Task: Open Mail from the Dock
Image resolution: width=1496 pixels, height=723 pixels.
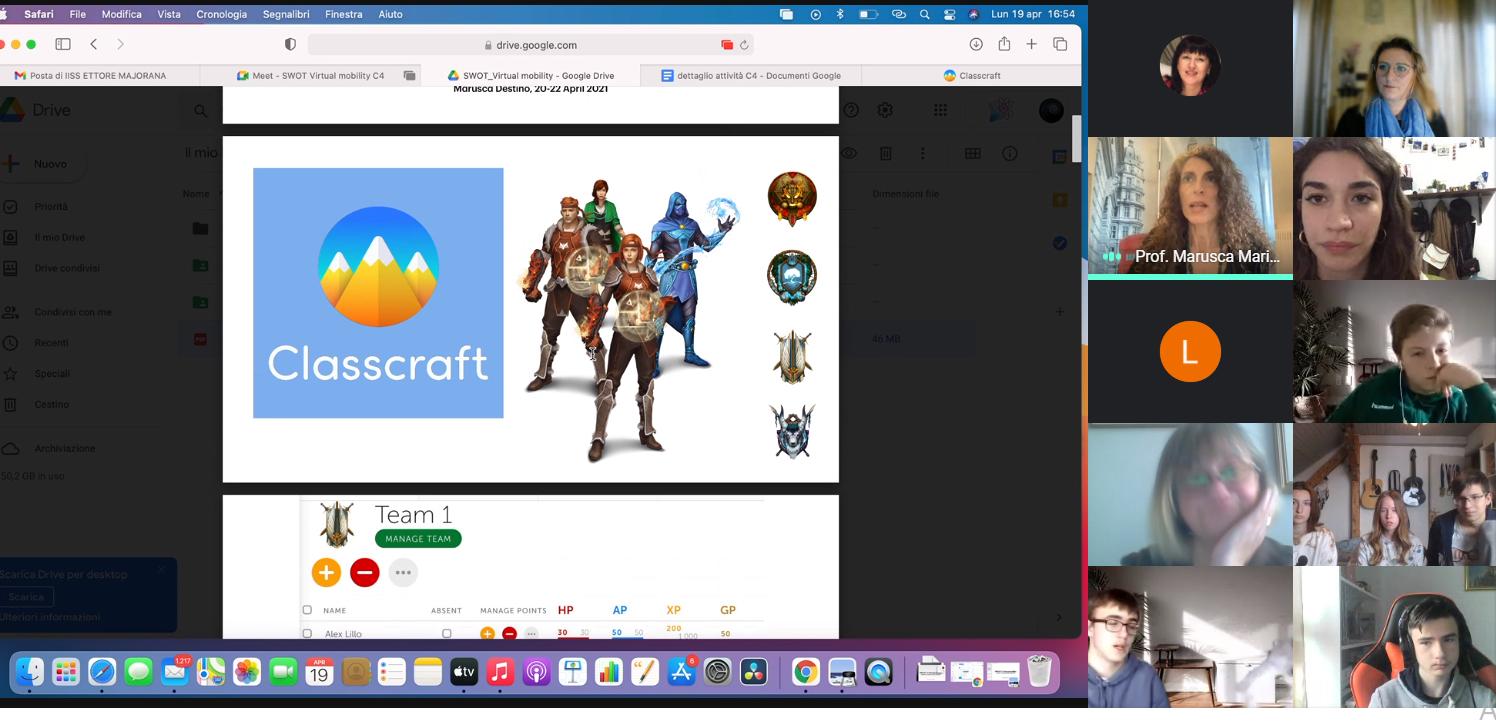Action: tap(175, 672)
